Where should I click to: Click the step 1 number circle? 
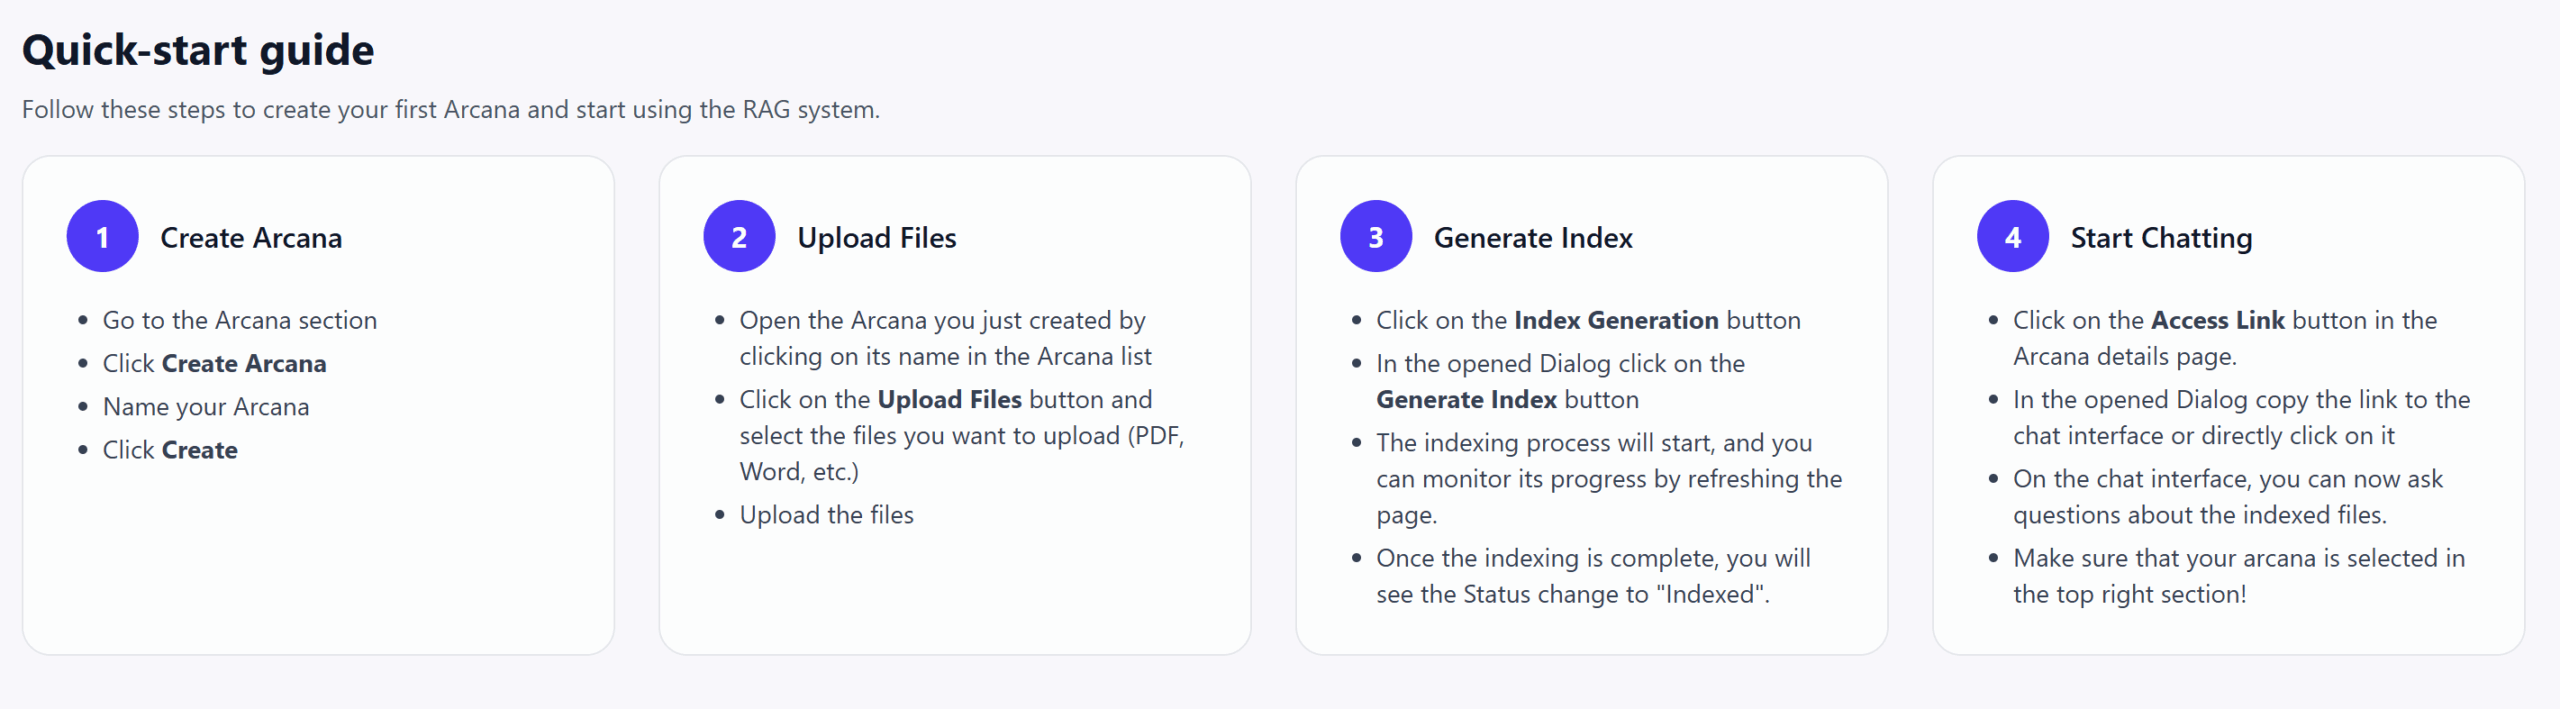(x=102, y=237)
